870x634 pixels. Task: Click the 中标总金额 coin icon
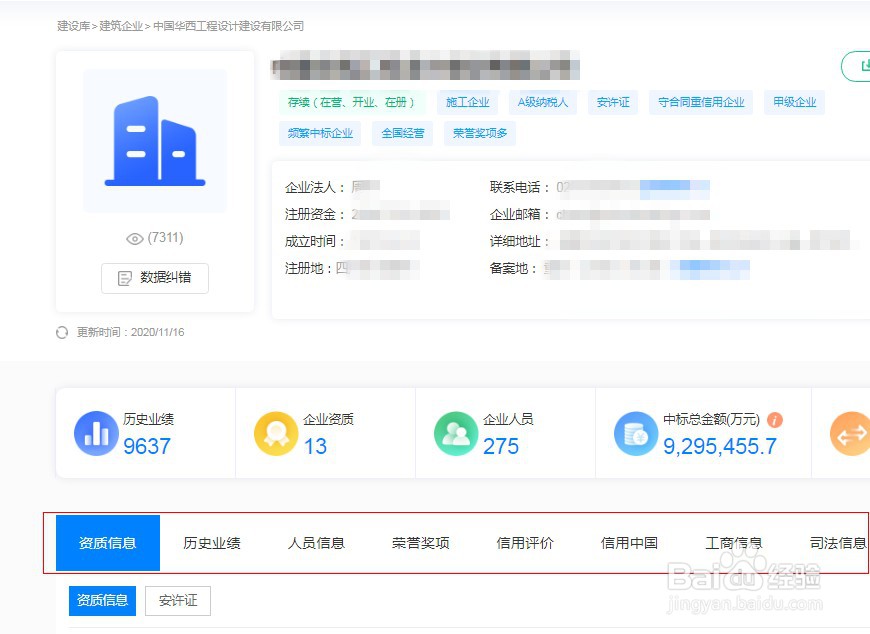point(636,432)
